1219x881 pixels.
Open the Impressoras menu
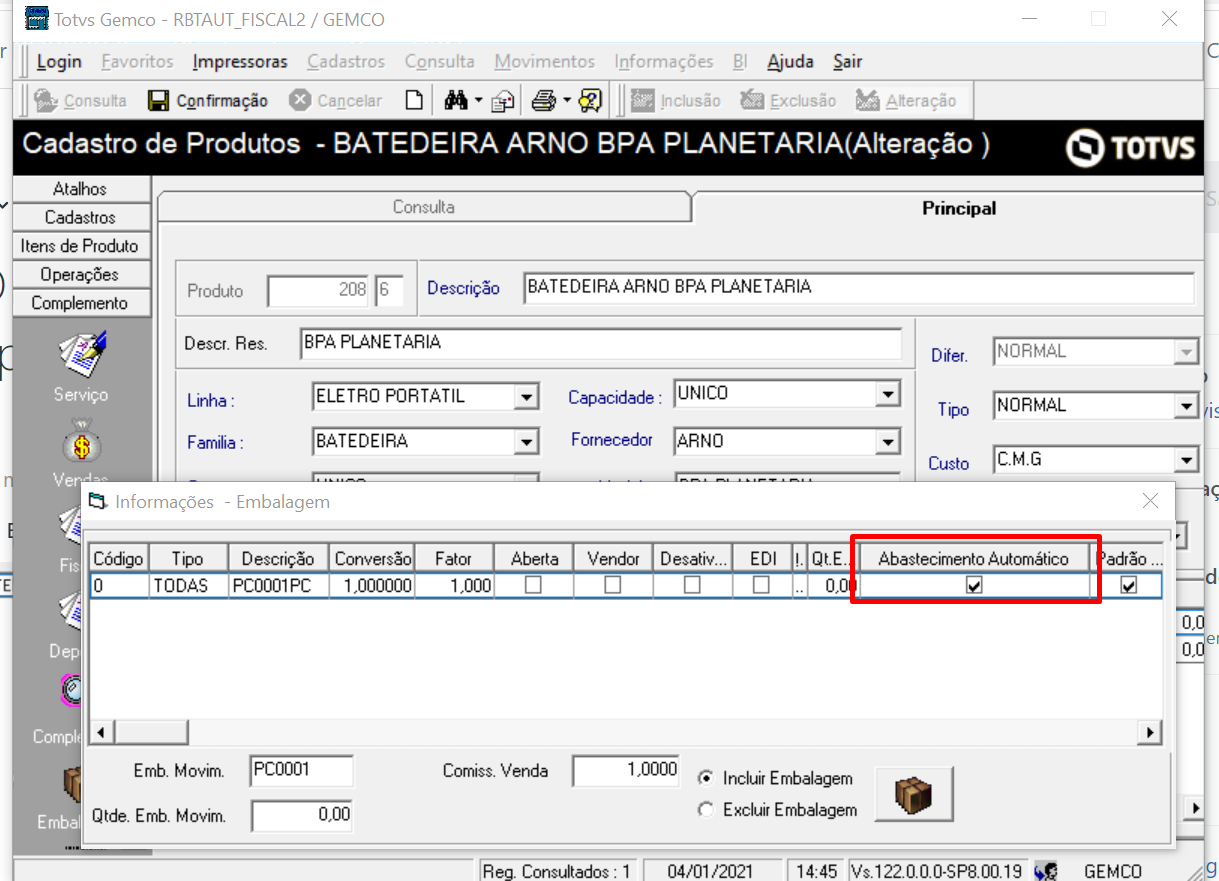[x=240, y=61]
